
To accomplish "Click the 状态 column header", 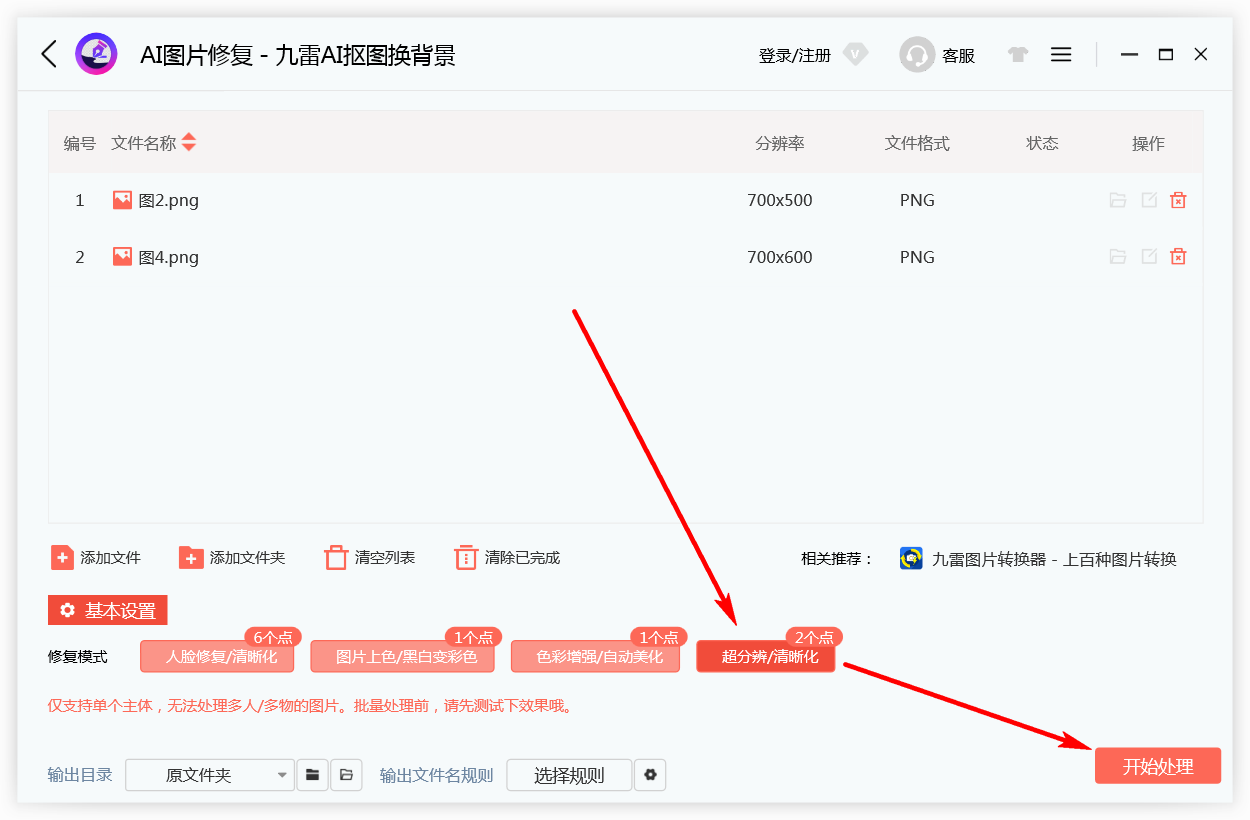I will coord(1042,143).
